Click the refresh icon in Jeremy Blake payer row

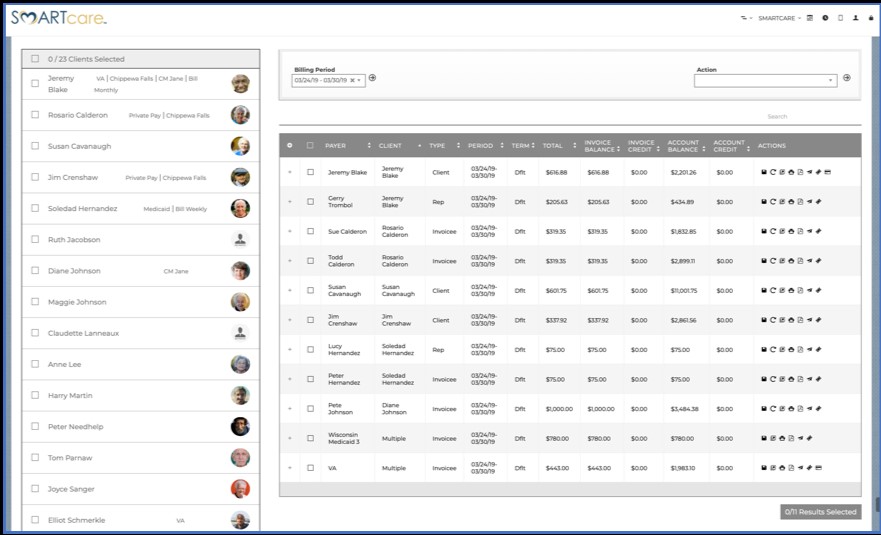pos(773,173)
